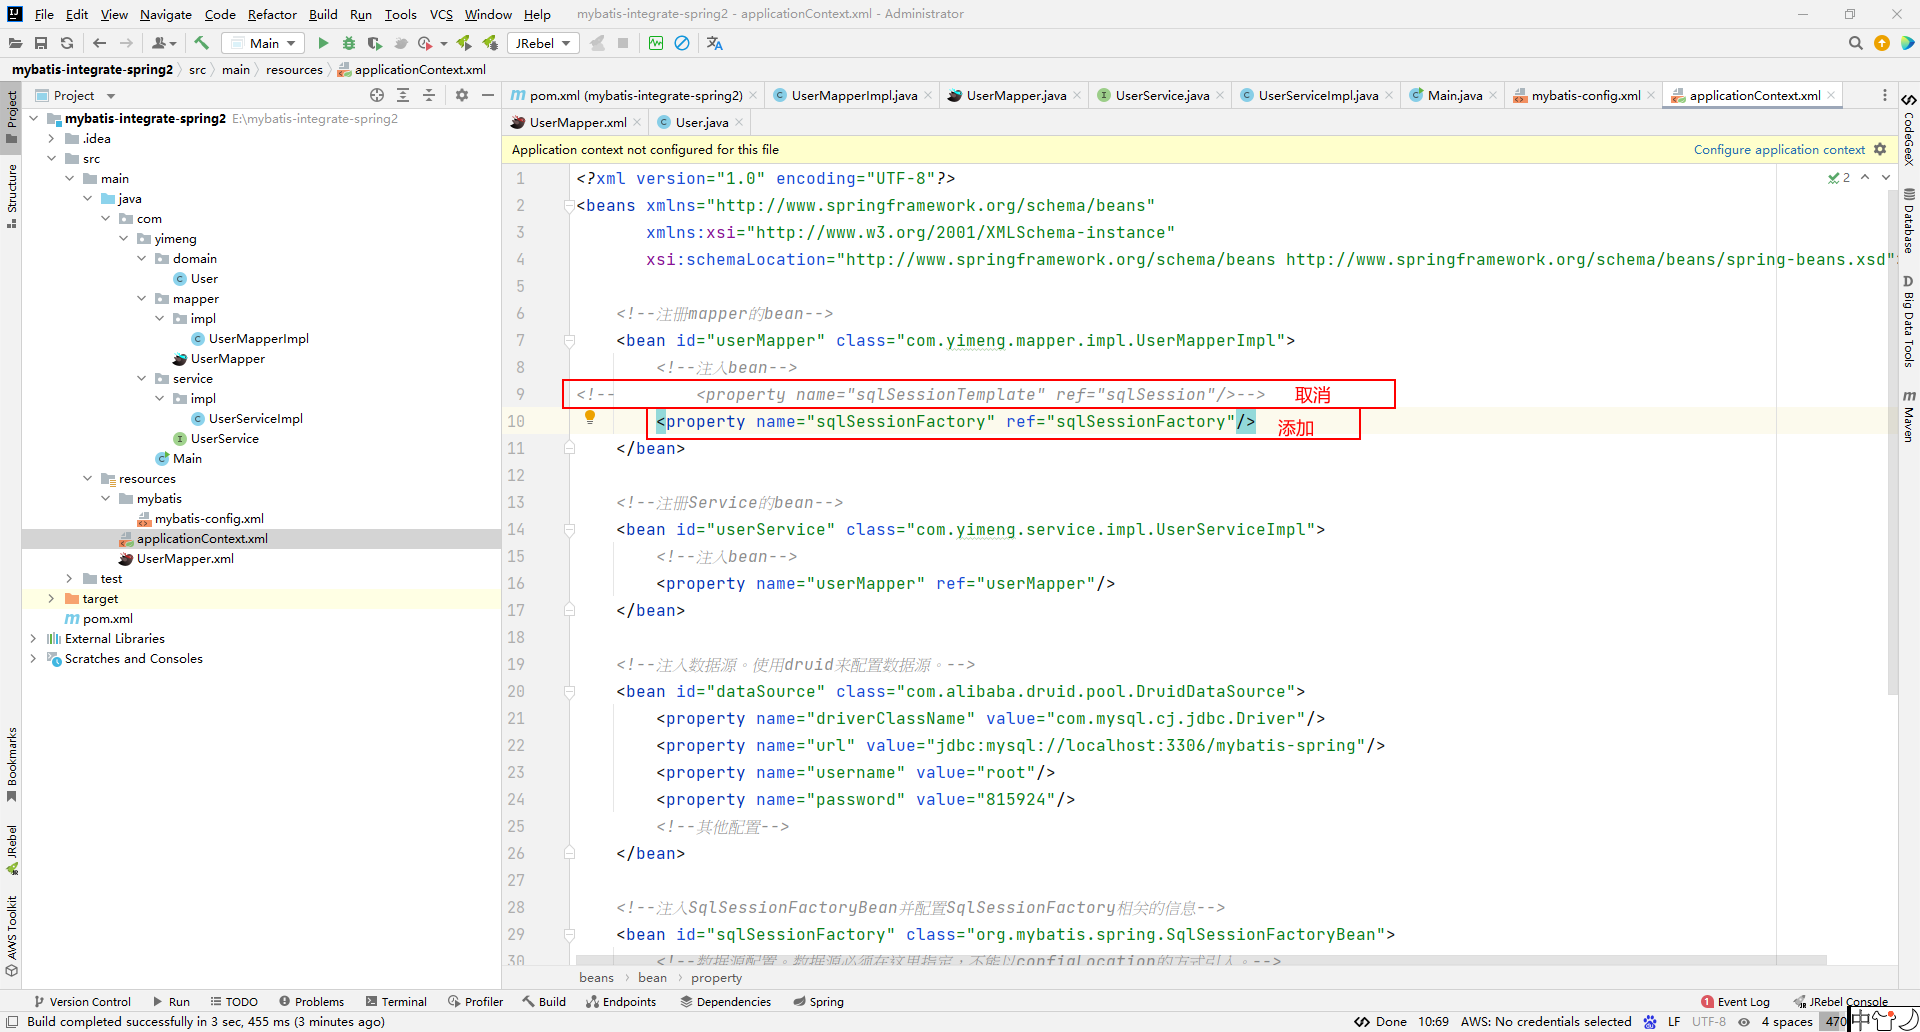Close the pom.xml editor tab
Screen dimensions: 1920x1032
point(753,95)
